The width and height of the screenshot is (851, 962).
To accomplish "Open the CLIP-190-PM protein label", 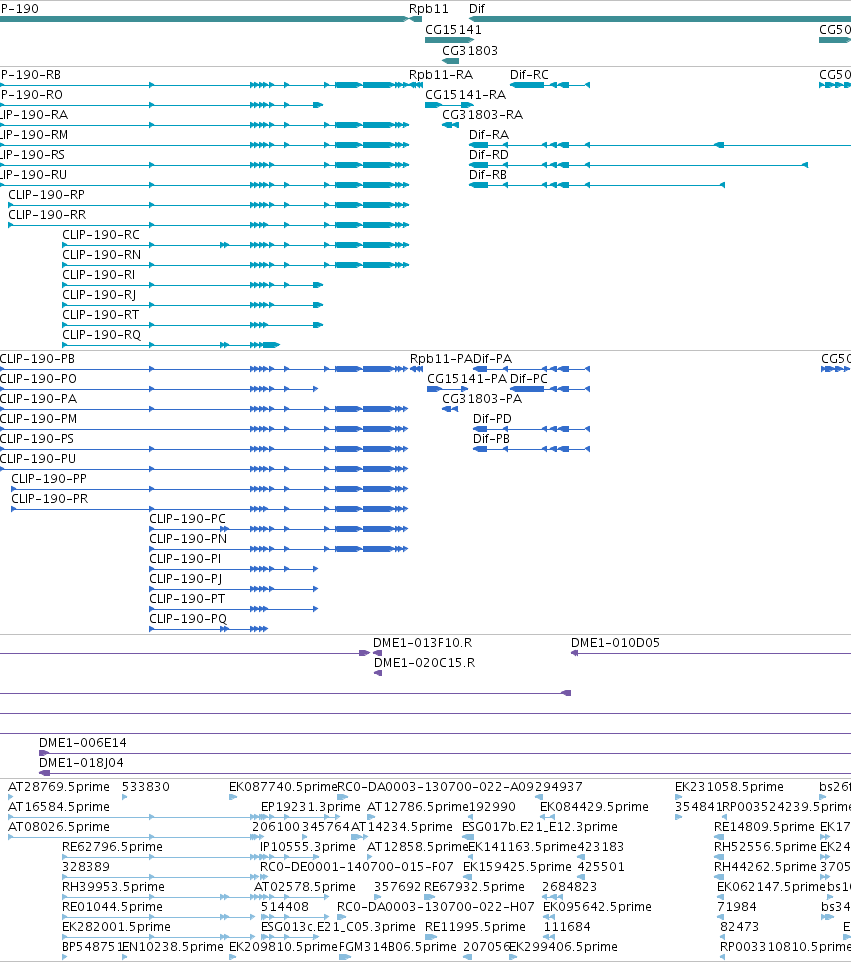I will click(38, 418).
